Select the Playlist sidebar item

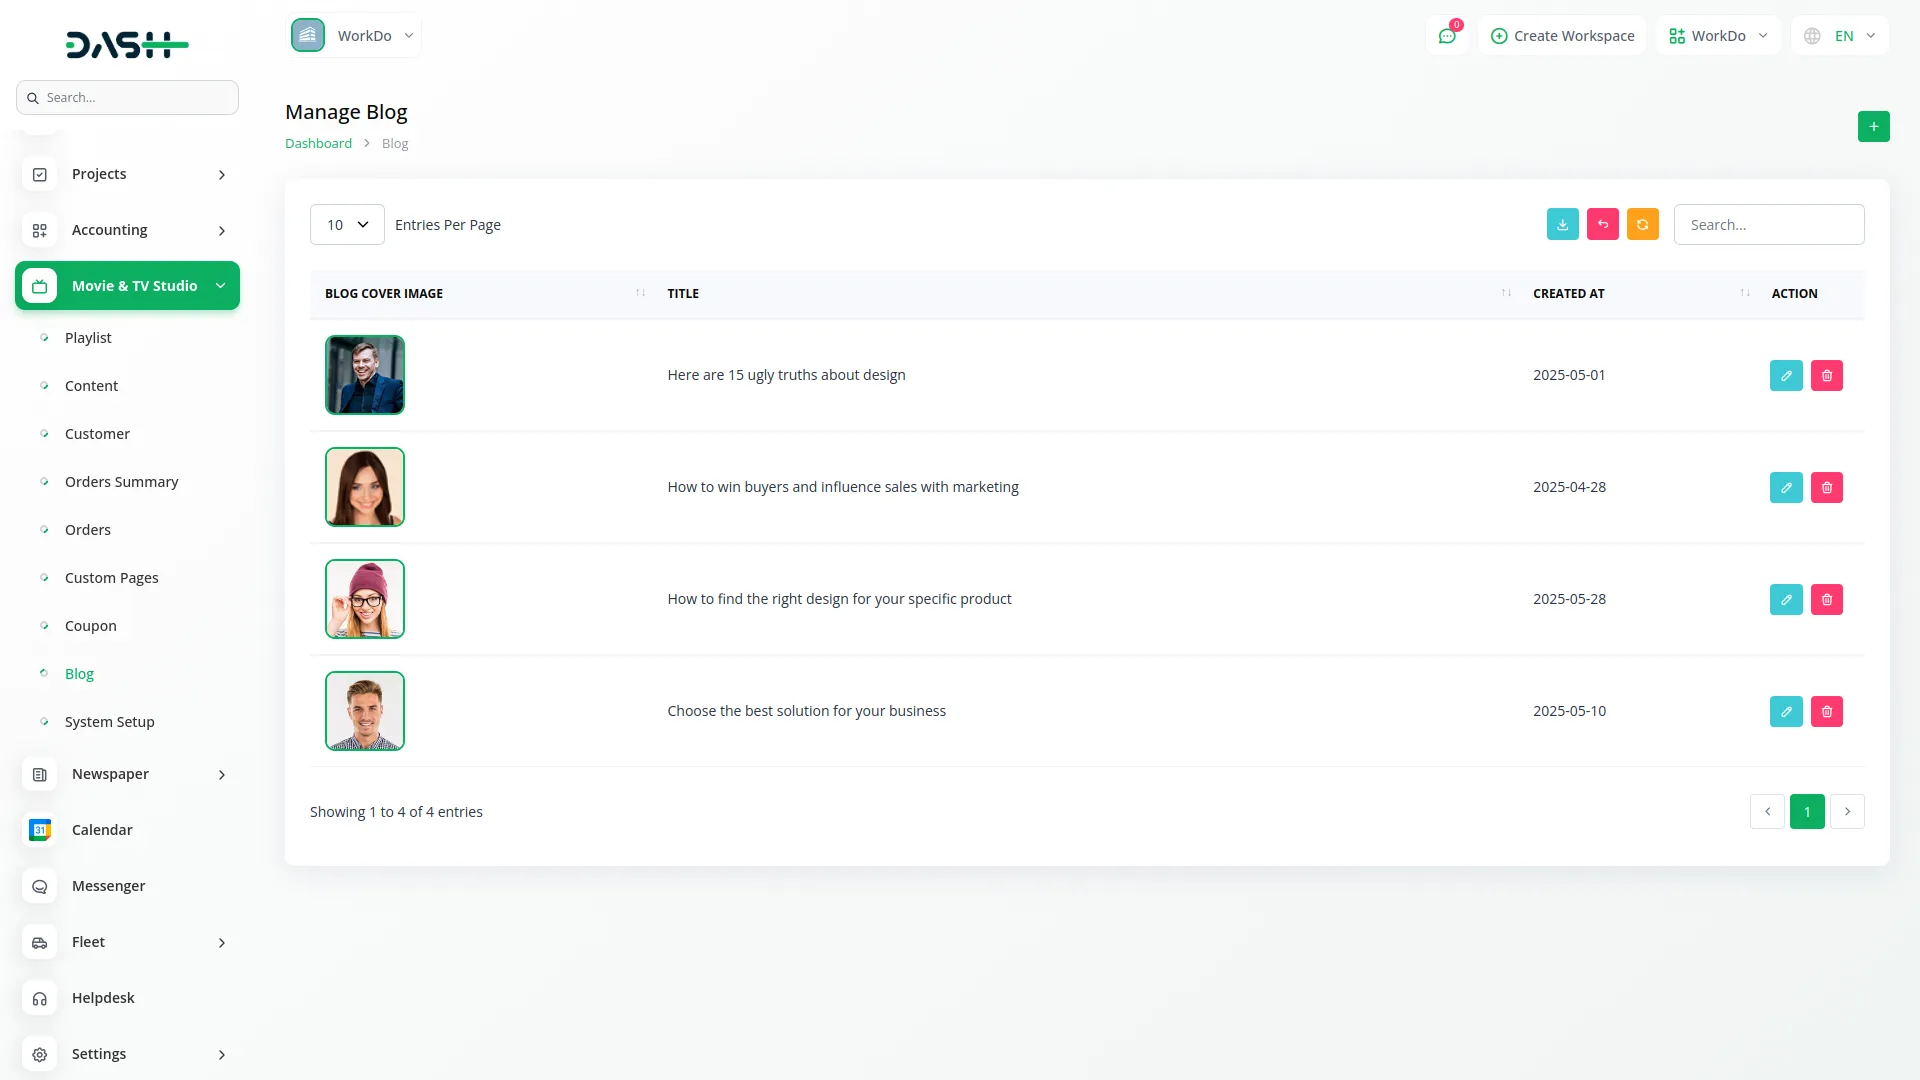pyautogui.click(x=88, y=338)
